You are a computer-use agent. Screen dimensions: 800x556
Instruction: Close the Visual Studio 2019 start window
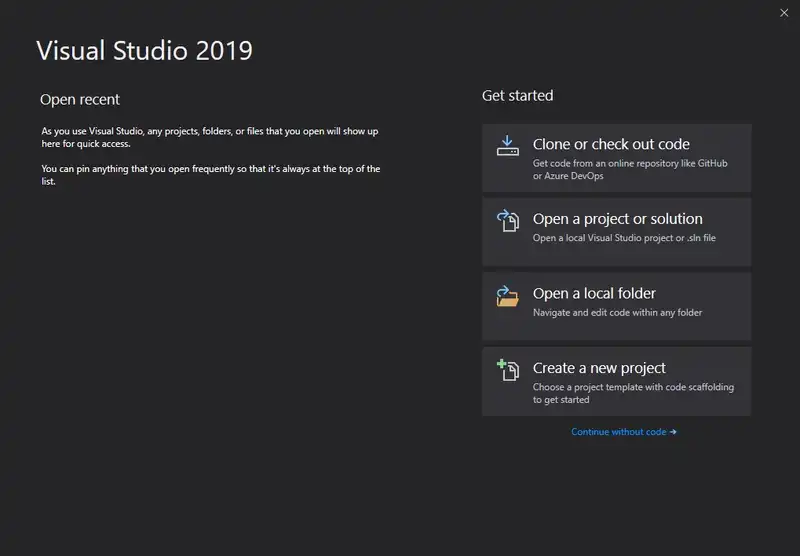(x=783, y=12)
